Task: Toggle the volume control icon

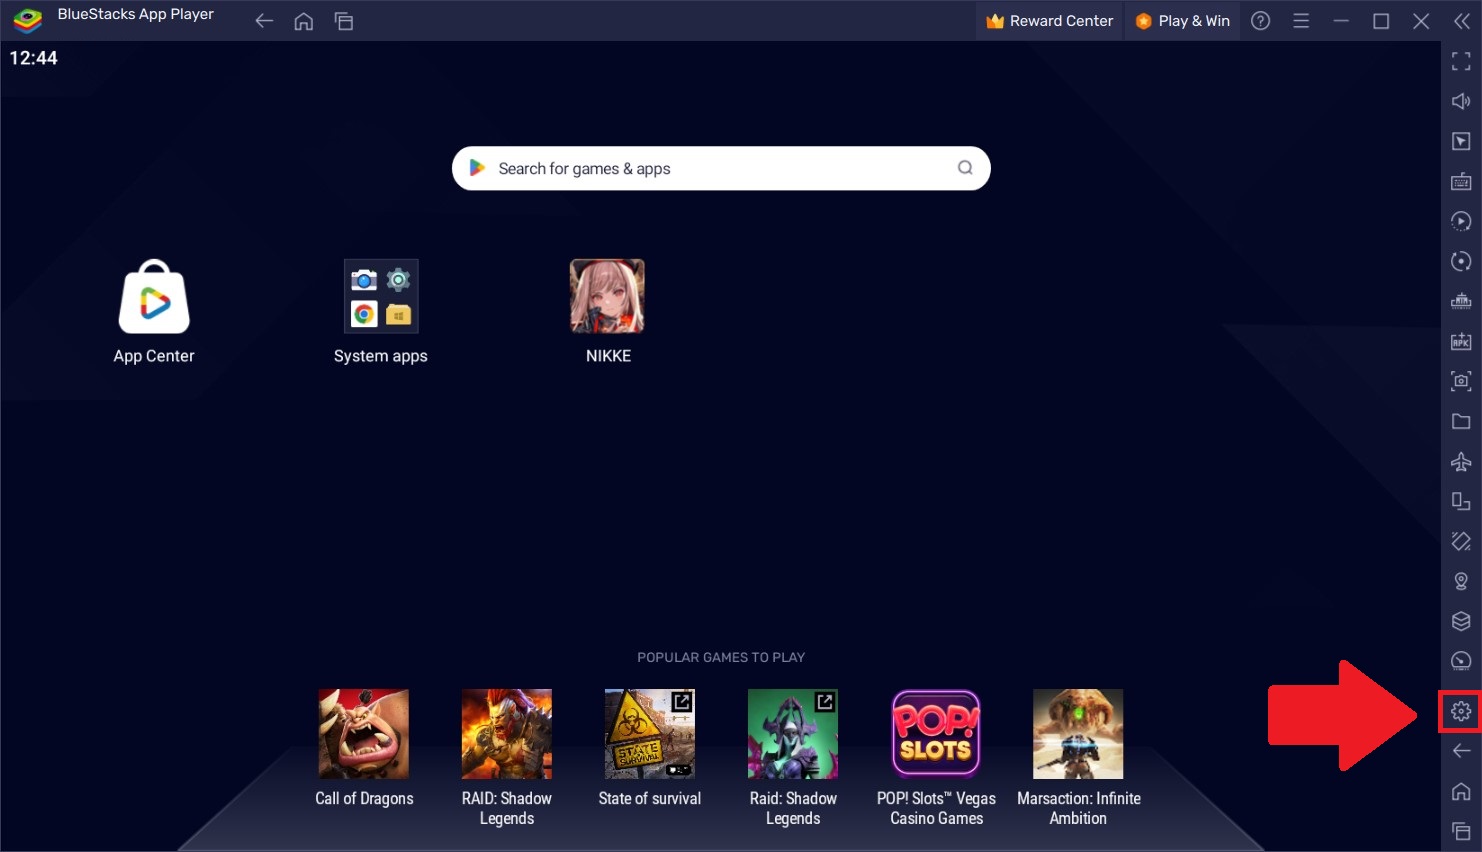Action: tap(1460, 101)
